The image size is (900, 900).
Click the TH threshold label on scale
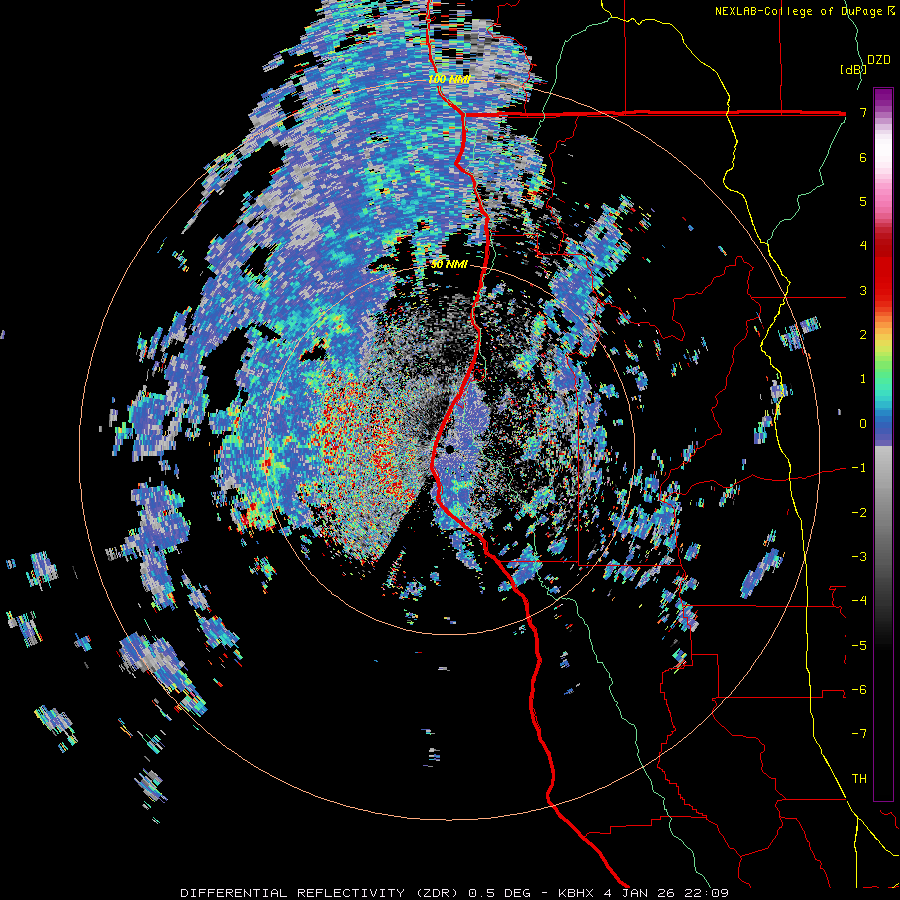coord(859,779)
